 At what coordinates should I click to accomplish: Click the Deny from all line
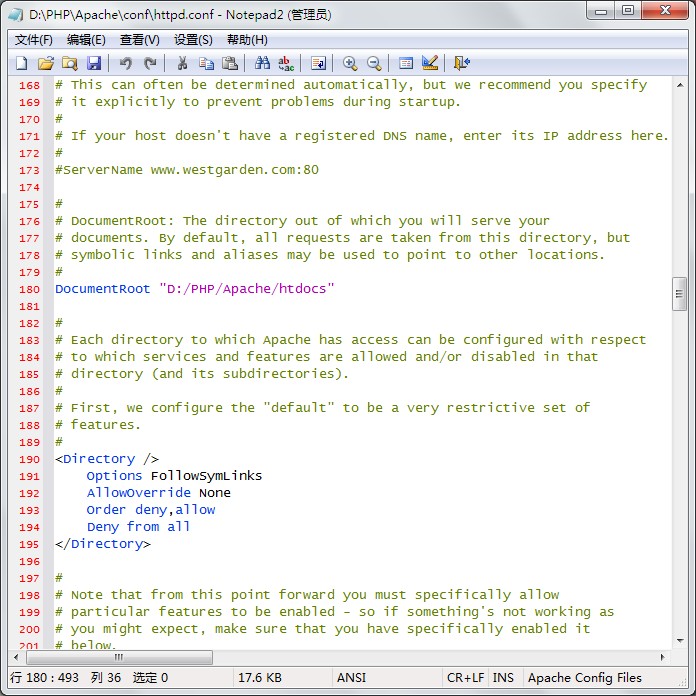coord(138,527)
